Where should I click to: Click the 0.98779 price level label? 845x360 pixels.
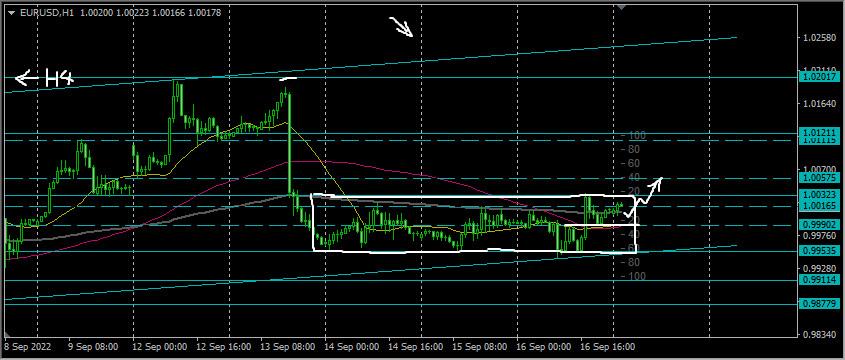tap(818, 303)
